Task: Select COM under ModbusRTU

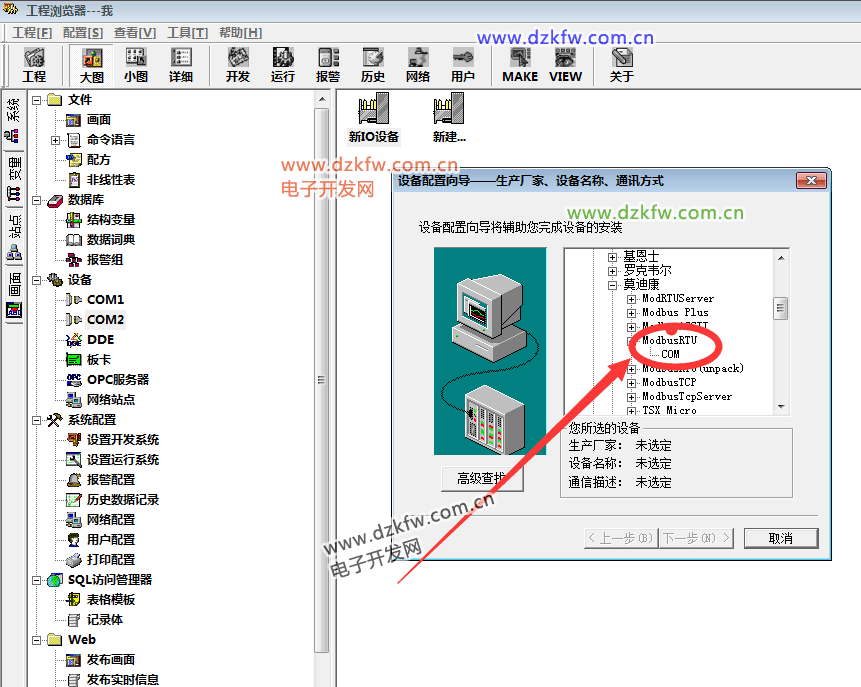Action: click(x=670, y=354)
